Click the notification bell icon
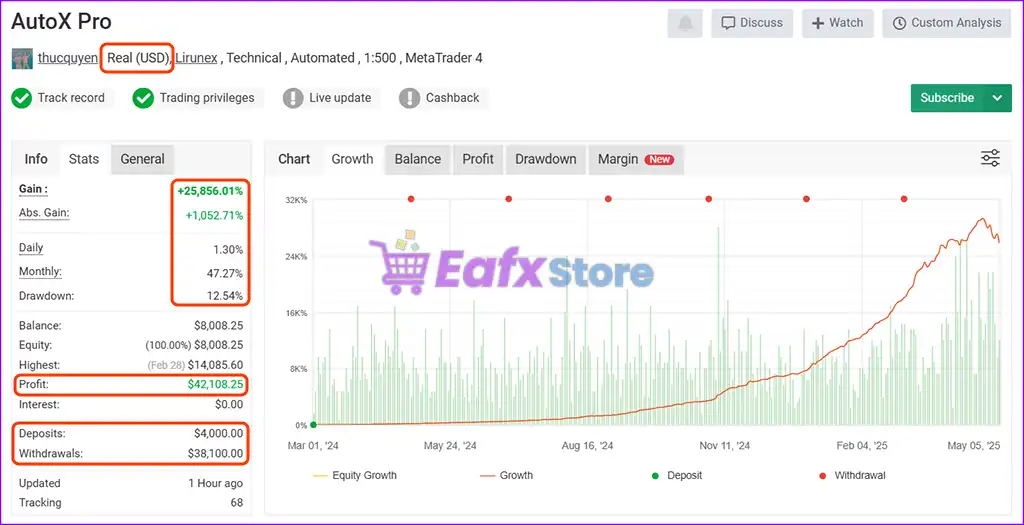This screenshot has width=1024, height=525. coord(684,24)
